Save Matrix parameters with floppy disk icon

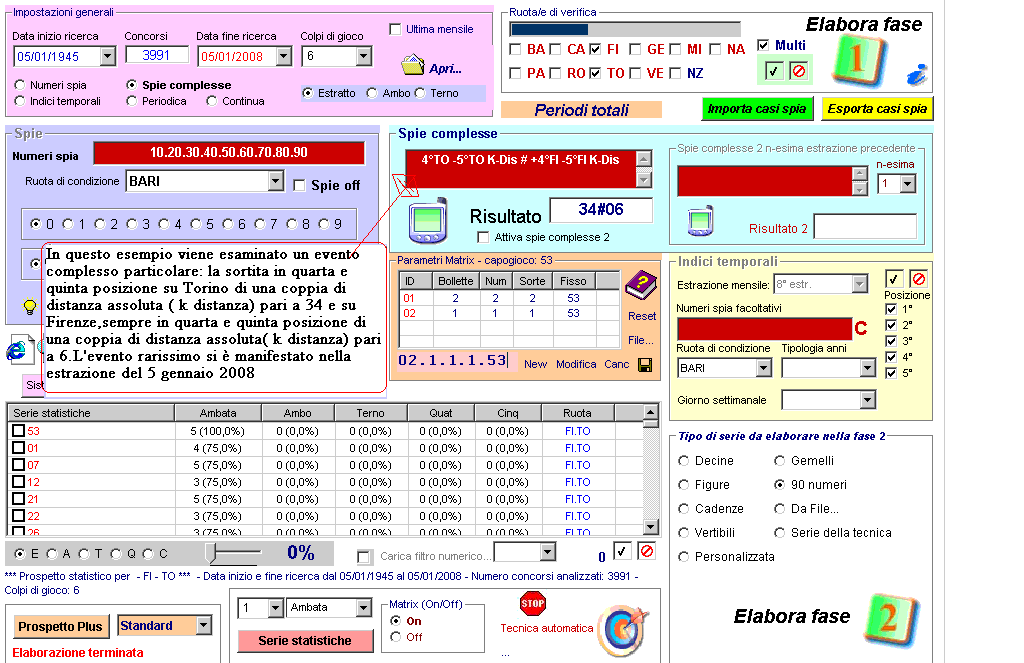[x=645, y=365]
